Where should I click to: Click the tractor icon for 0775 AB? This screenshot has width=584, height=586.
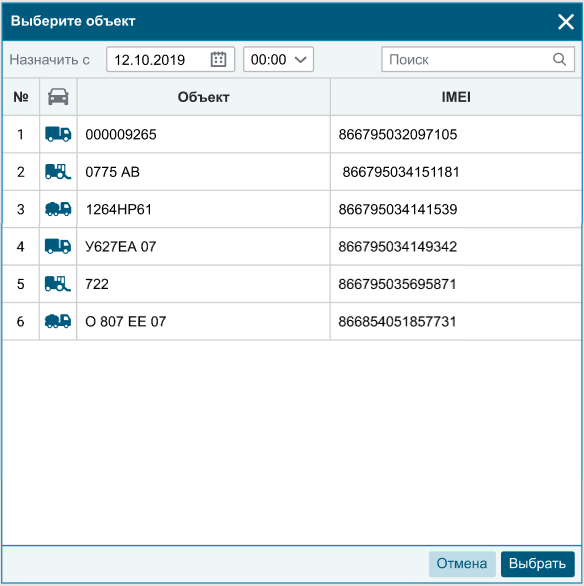[58, 172]
